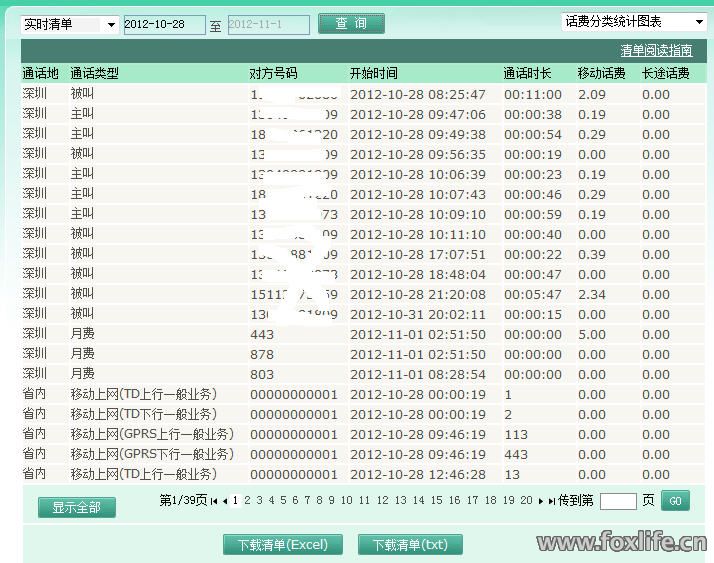
Task: Click the 开始时间 column header
Action: click(374, 73)
